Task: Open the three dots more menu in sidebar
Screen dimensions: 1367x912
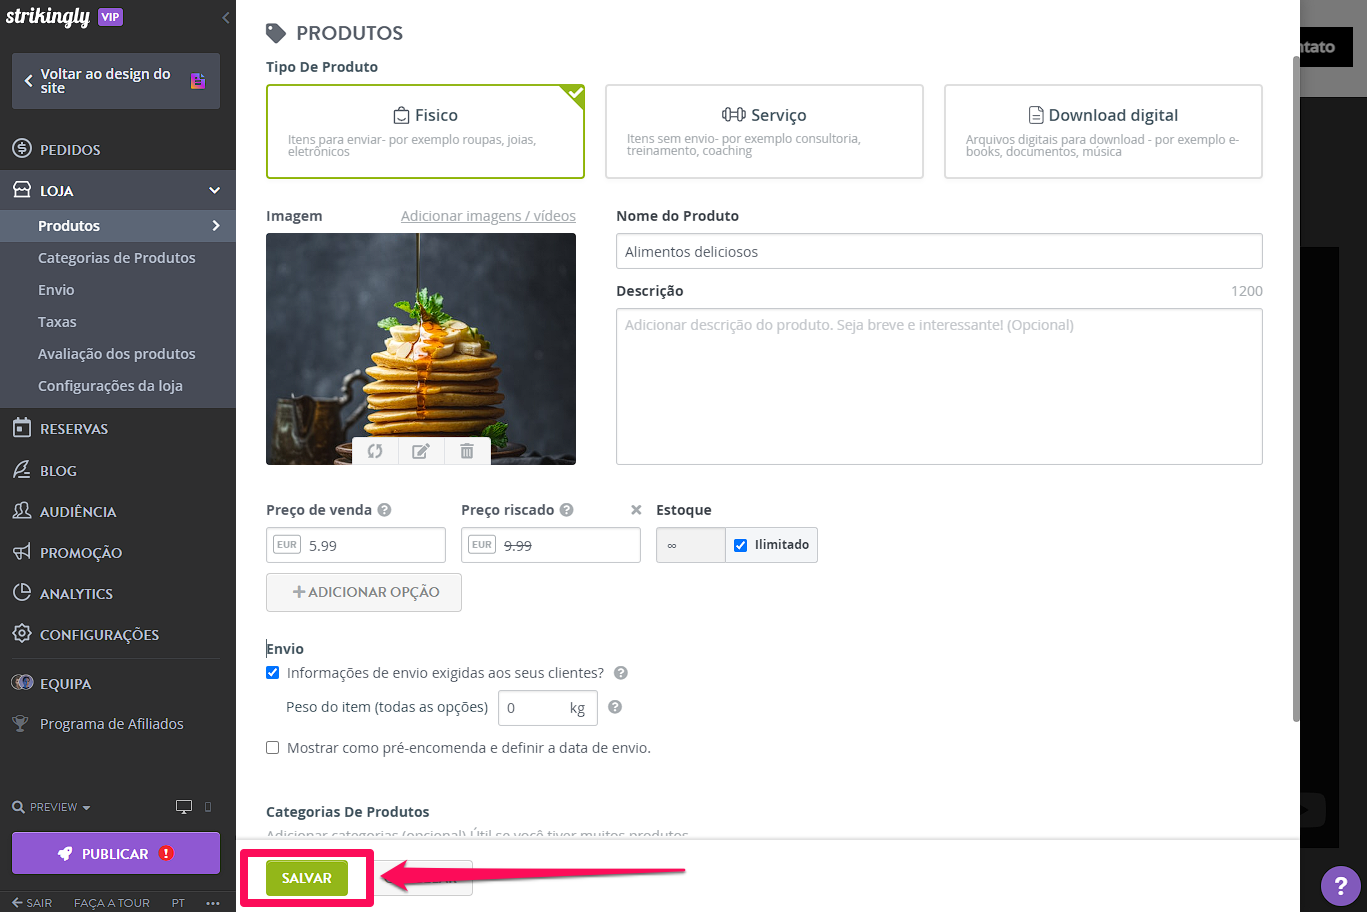Action: [213, 903]
